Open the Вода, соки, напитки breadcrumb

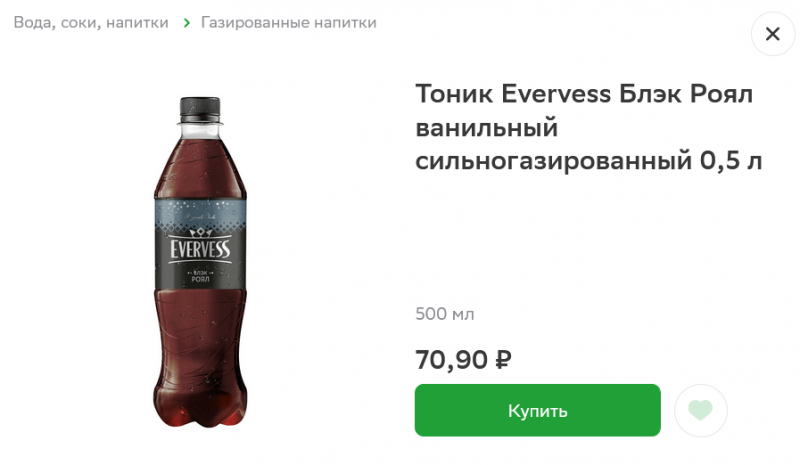[x=91, y=23]
